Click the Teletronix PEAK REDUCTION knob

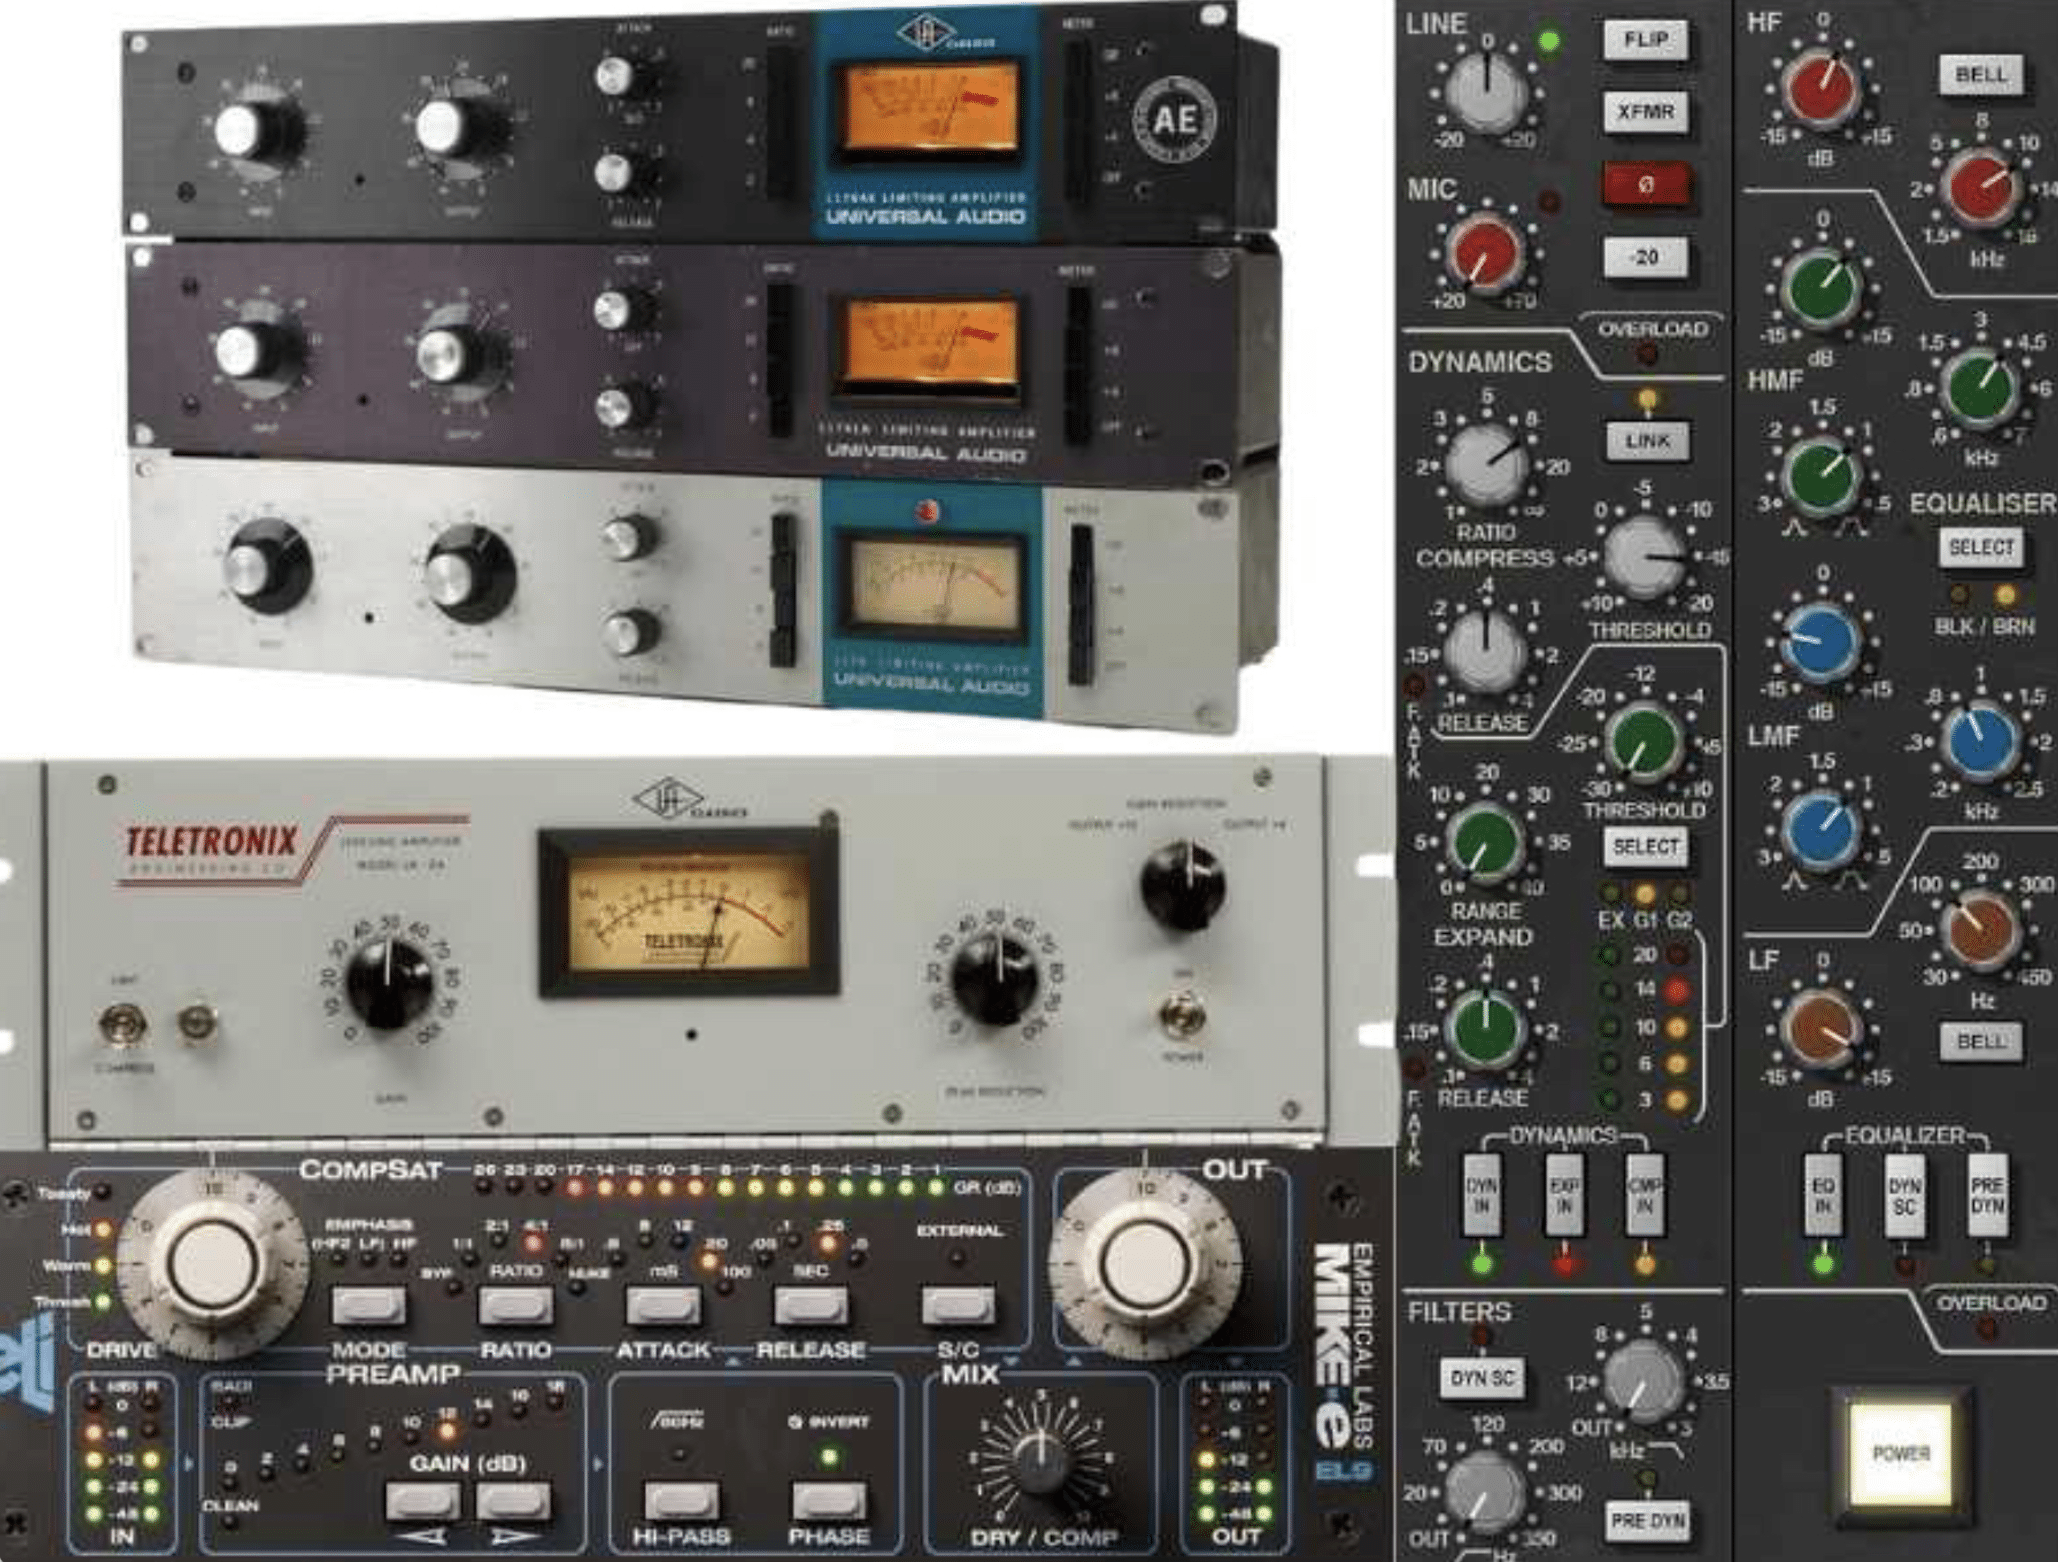click(x=995, y=979)
